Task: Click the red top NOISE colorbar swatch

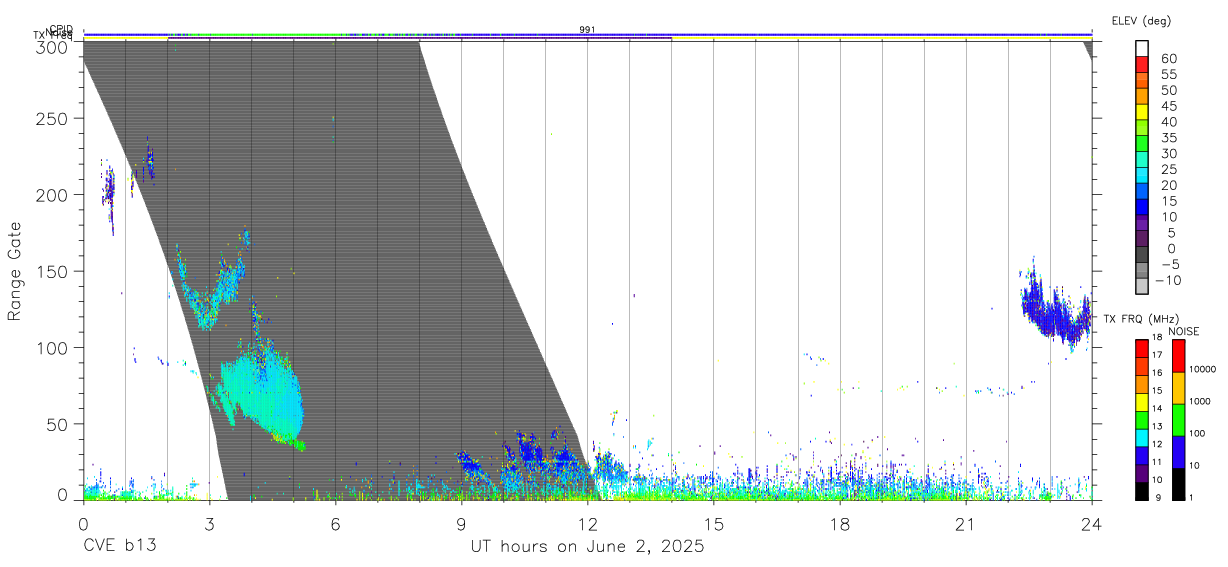Action: (1178, 355)
